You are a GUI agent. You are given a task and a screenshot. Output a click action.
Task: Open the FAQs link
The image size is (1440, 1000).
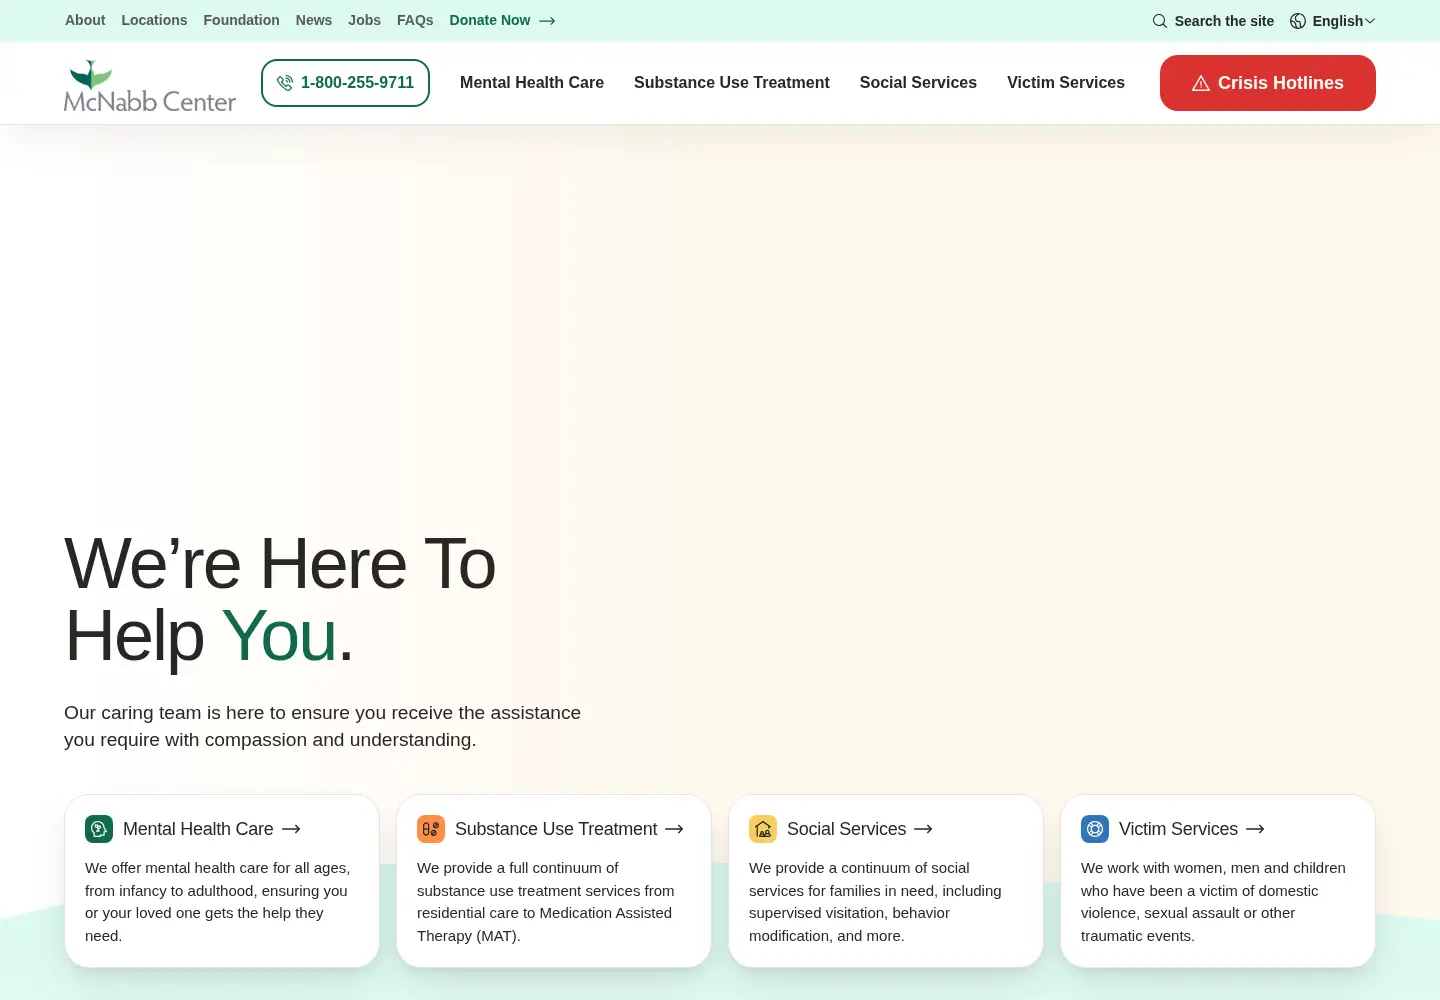[x=415, y=20]
